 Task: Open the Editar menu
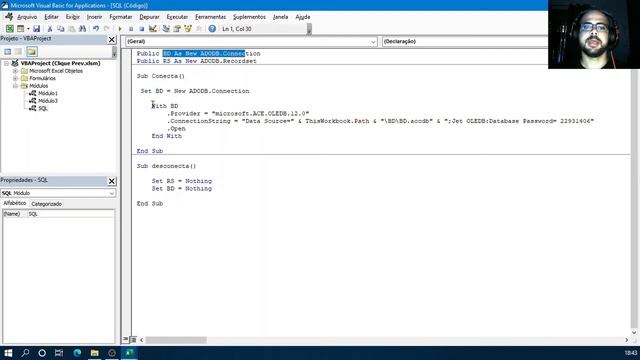coord(51,17)
